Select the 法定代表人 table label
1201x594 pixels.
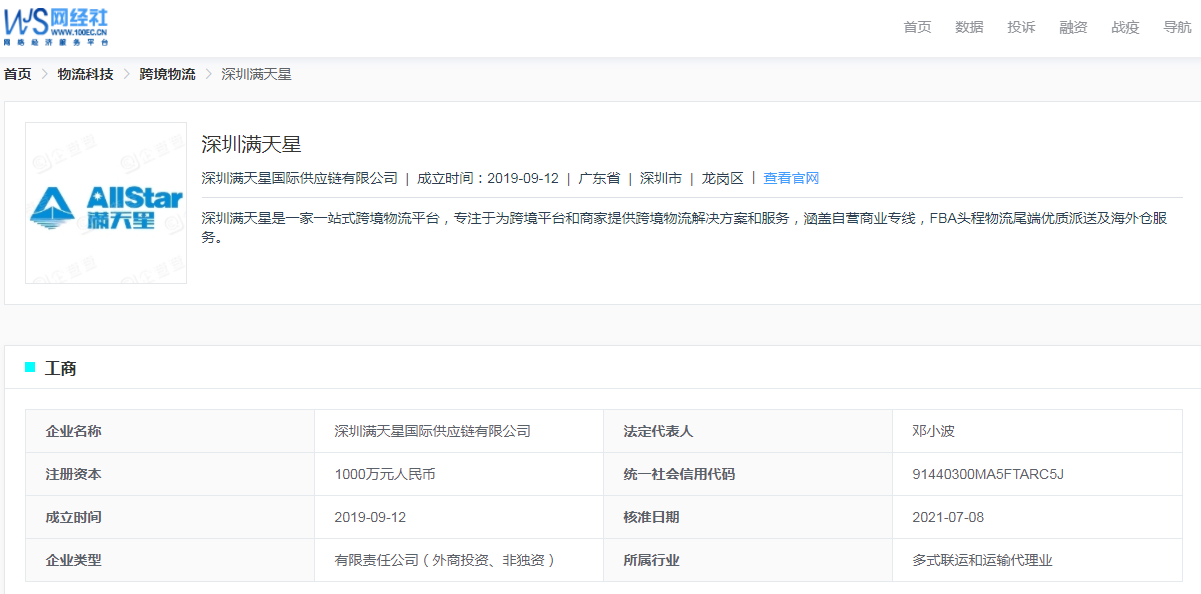[658, 431]
